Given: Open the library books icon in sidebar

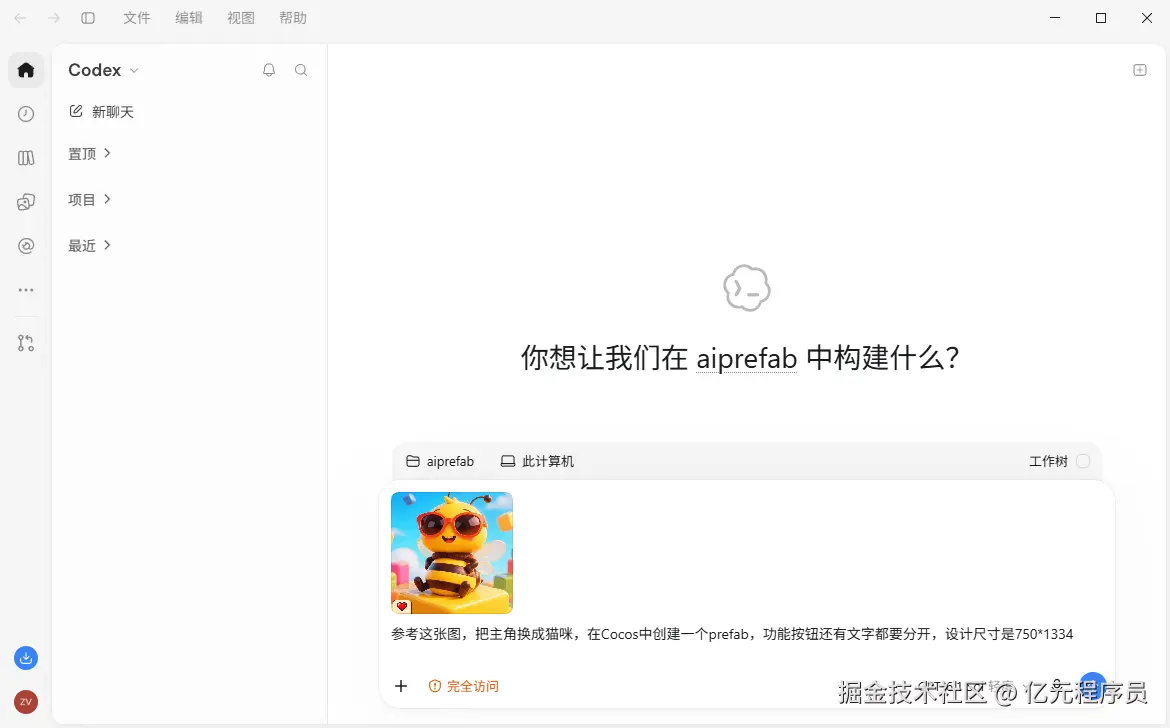Looking at the screenshot, I should pyautogui.click(x=26, y=157).
